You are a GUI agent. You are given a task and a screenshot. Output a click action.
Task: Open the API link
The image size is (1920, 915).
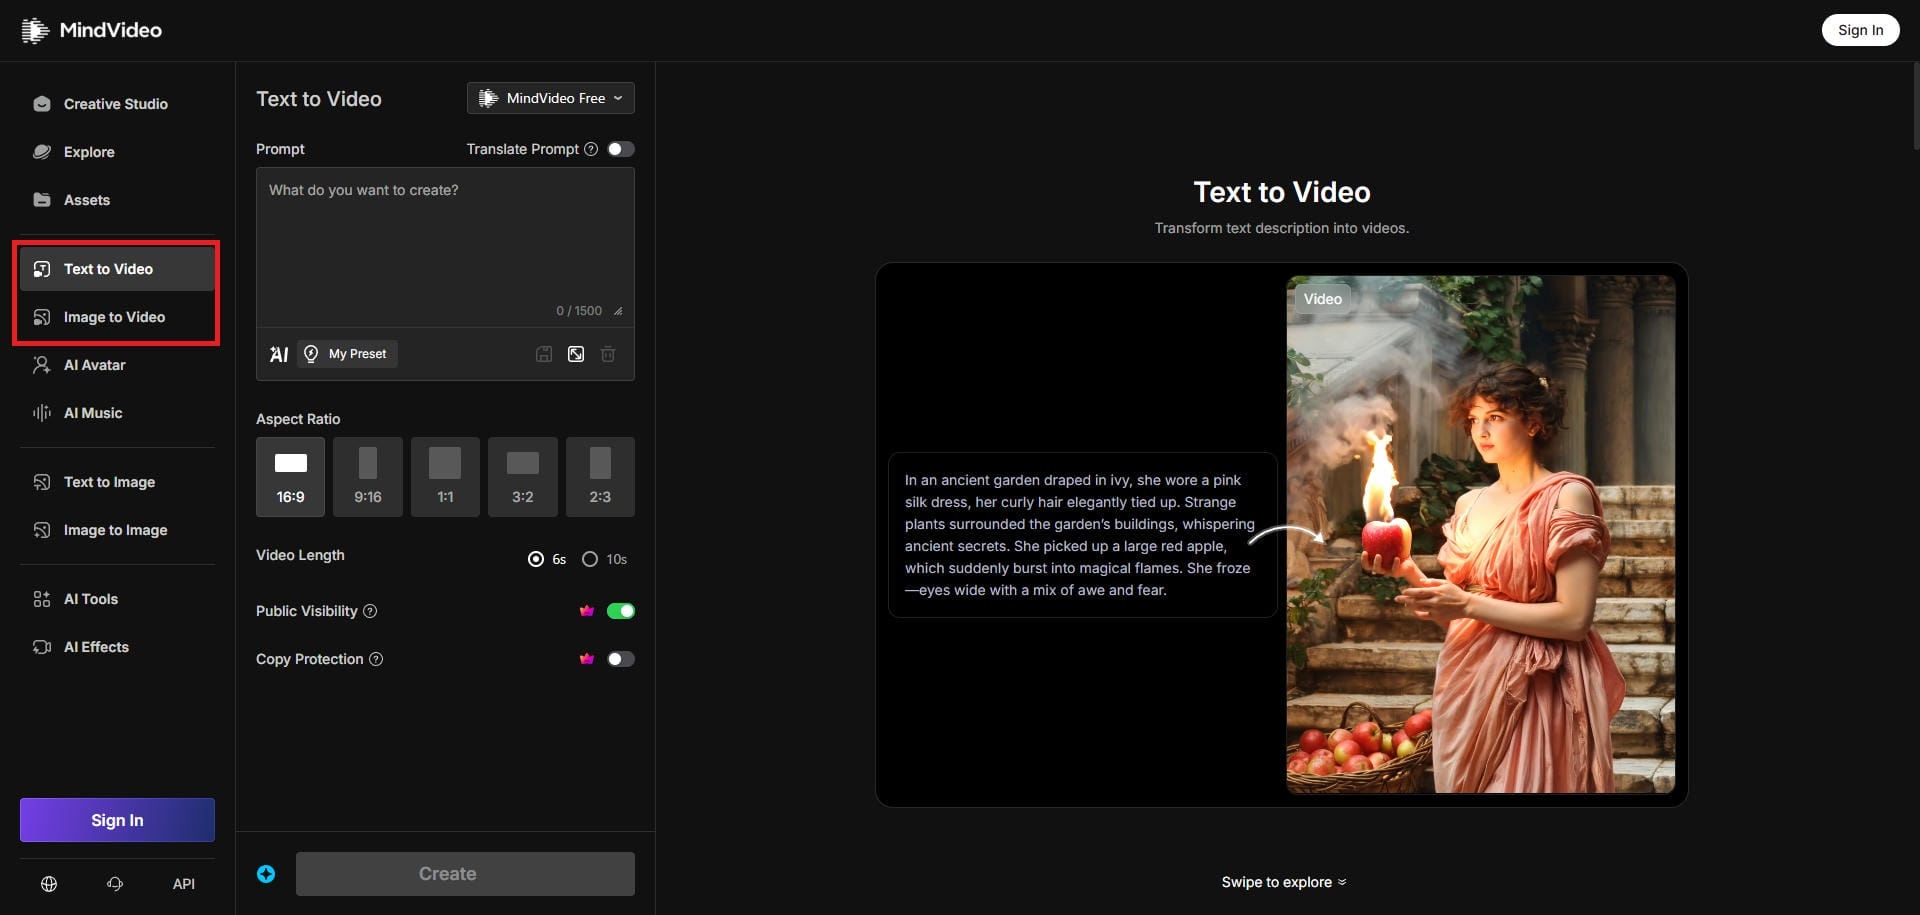point(184,884)
